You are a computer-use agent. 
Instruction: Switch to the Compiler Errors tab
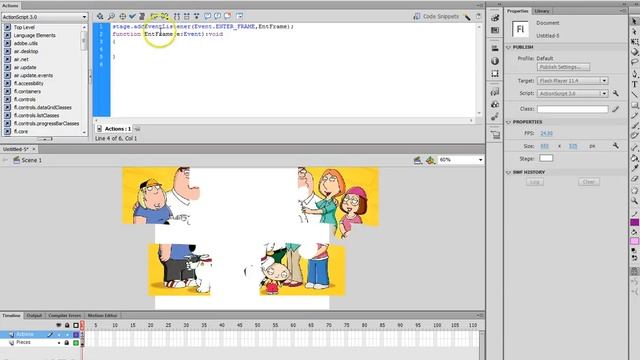pyautogui.click(x=64, y=316)
